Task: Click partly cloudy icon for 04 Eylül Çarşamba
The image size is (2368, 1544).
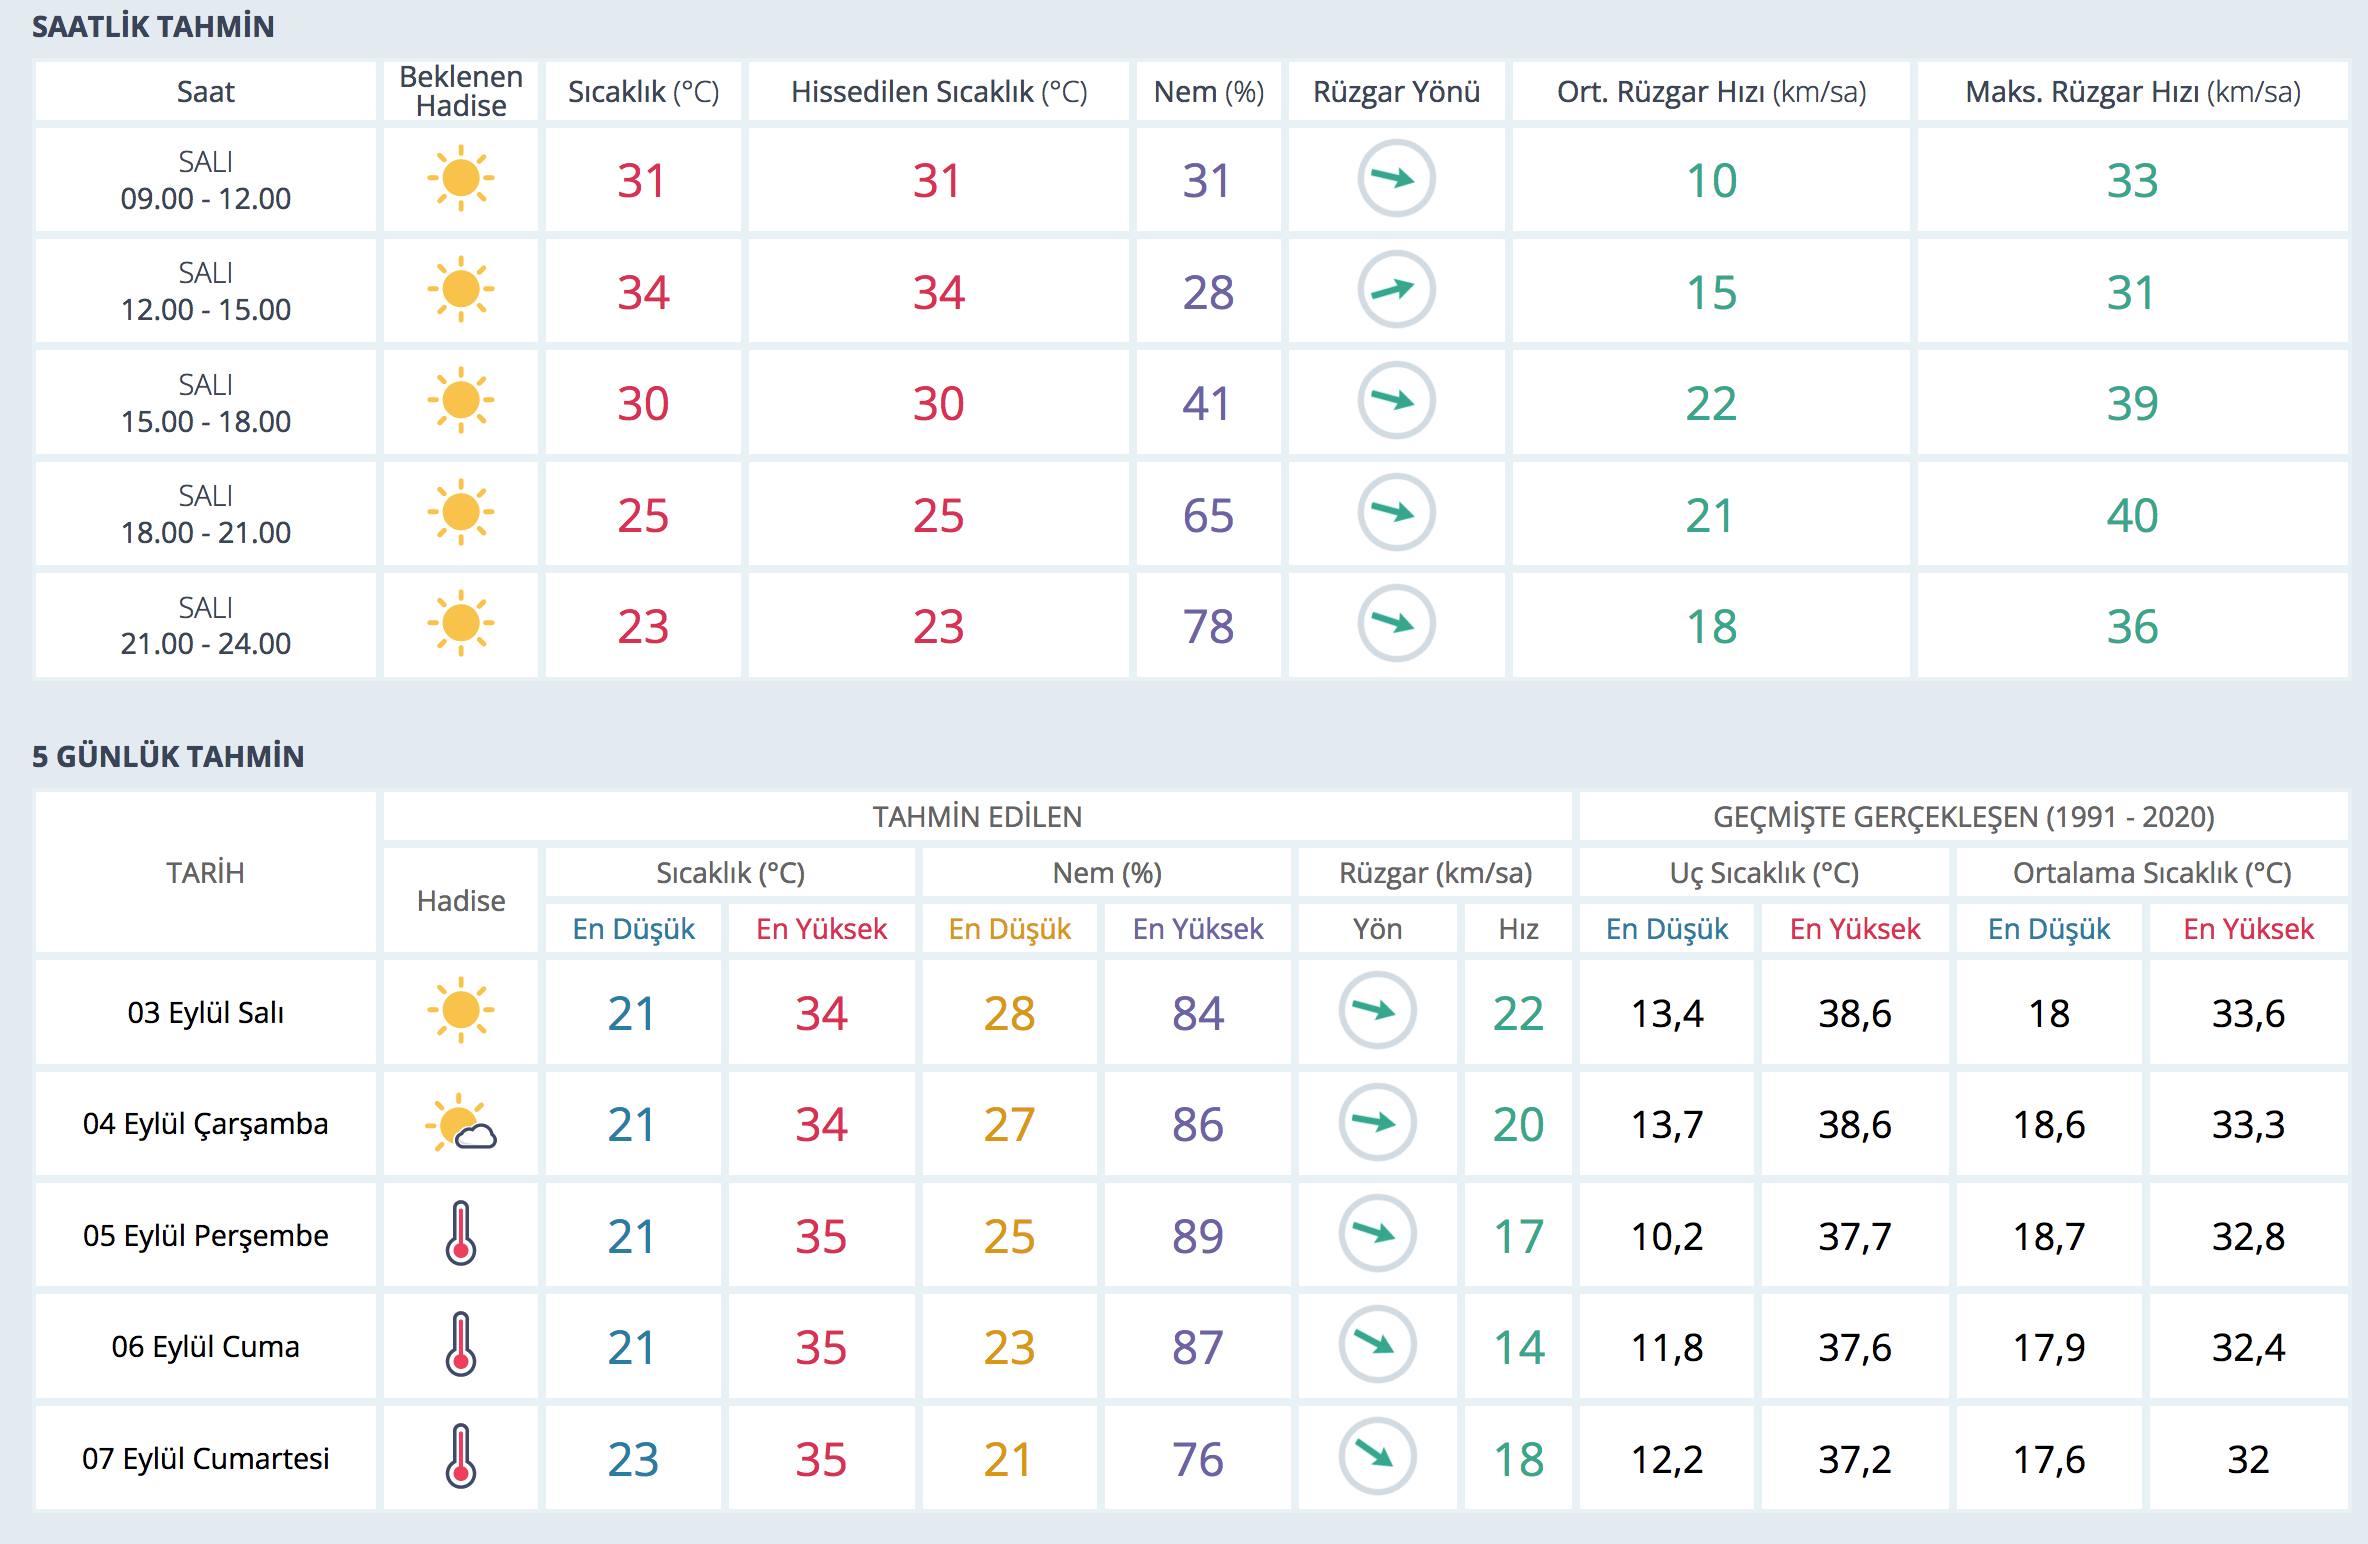Action: pos(461,1124)
